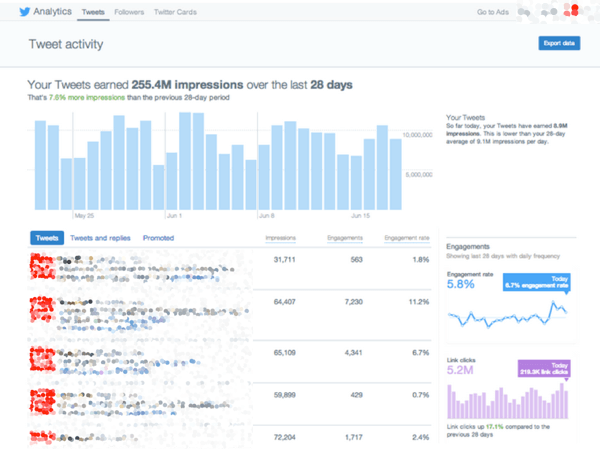Click the 7.6% more impressions text
This screenshot has height=449, width=600.
point(87,98)
